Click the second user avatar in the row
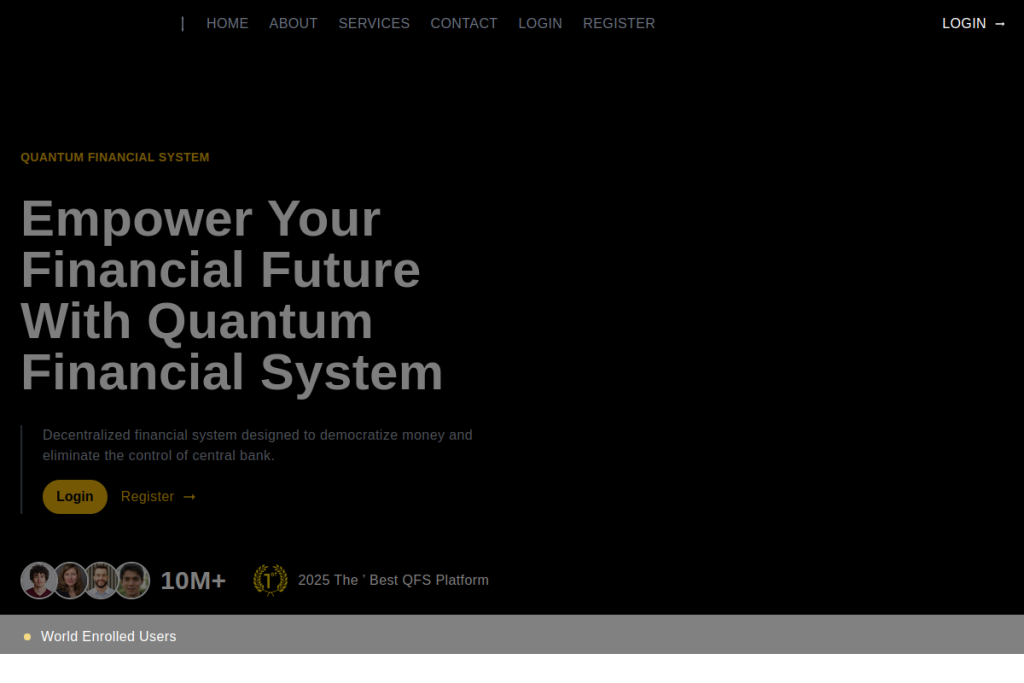The image size is (1024, 683). coord(70,580)
